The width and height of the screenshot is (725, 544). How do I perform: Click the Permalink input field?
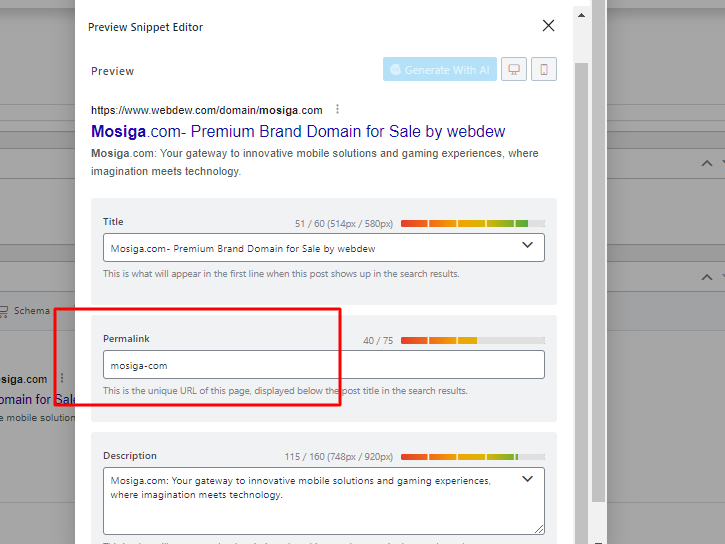click(324, 365)
